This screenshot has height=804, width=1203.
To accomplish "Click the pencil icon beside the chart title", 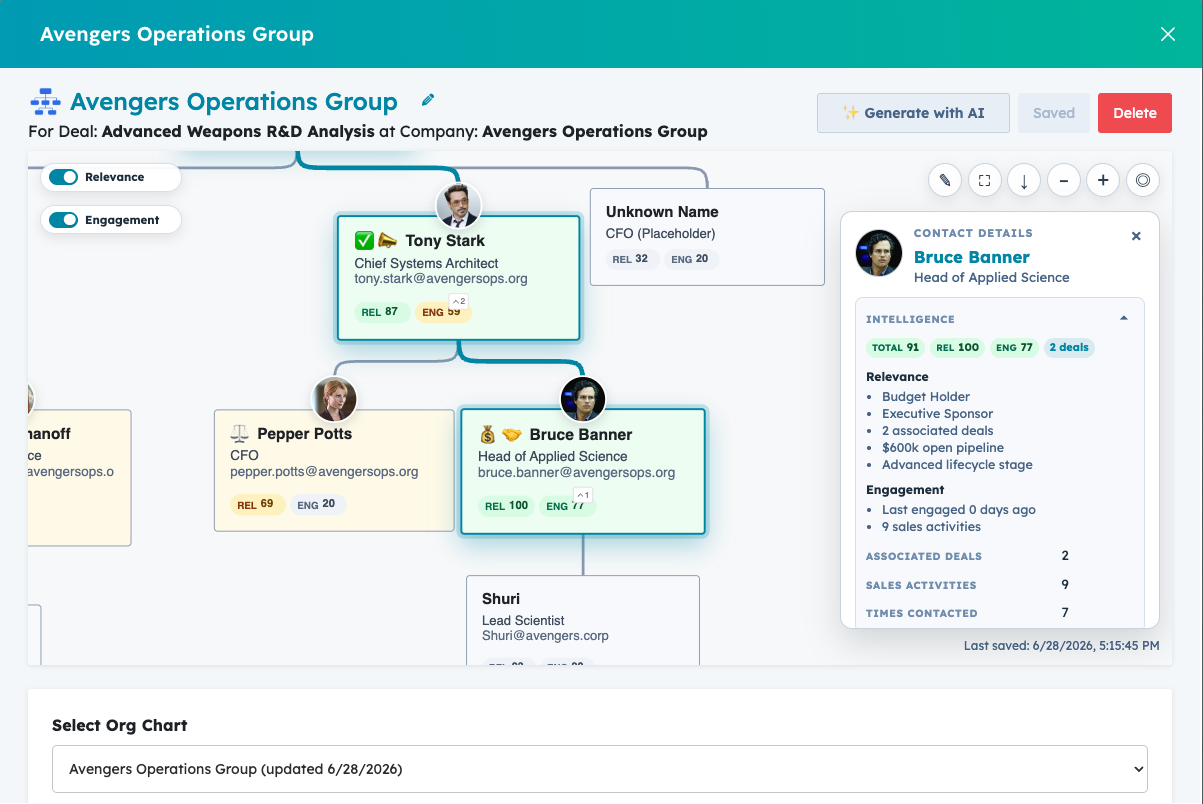I will click(428, 100).
